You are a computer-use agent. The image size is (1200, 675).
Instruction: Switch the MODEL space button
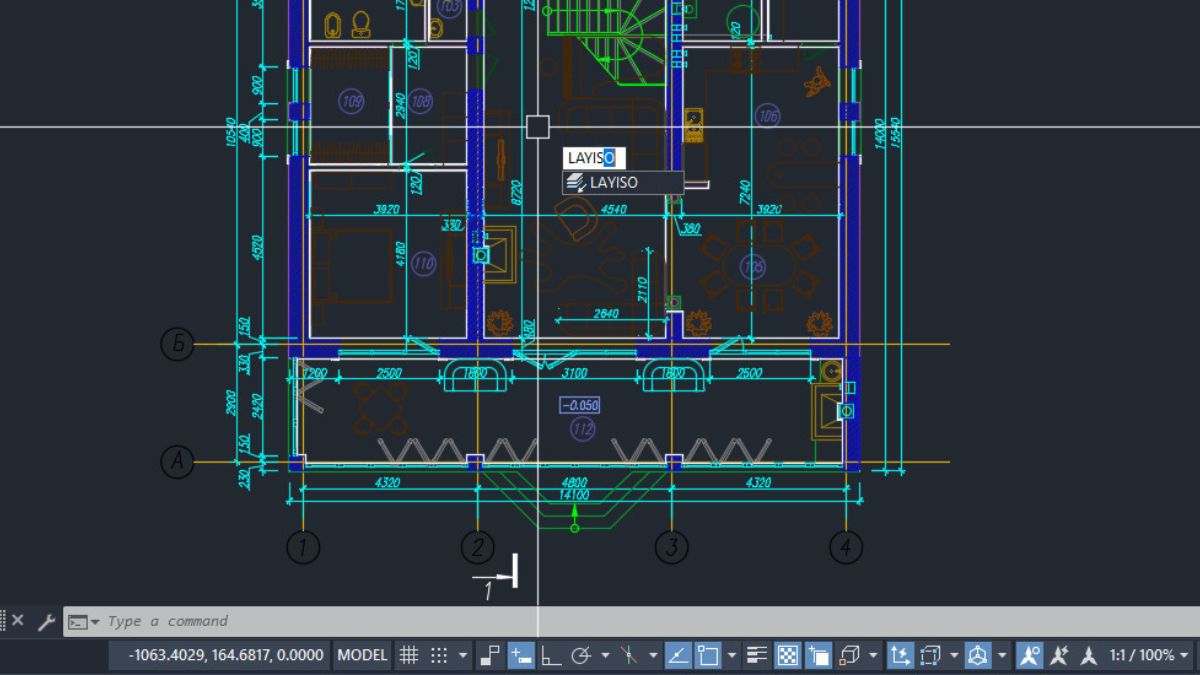(362, 655)
